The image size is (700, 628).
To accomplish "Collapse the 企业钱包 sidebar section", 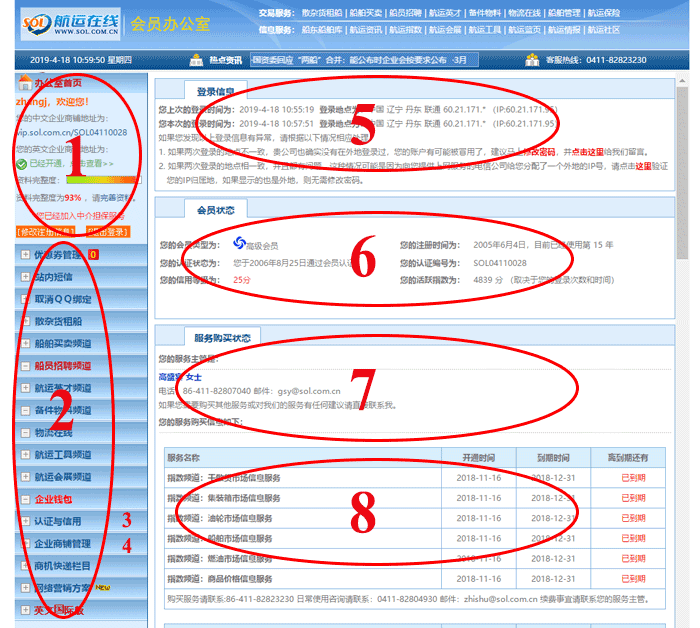I will (25, 499).
